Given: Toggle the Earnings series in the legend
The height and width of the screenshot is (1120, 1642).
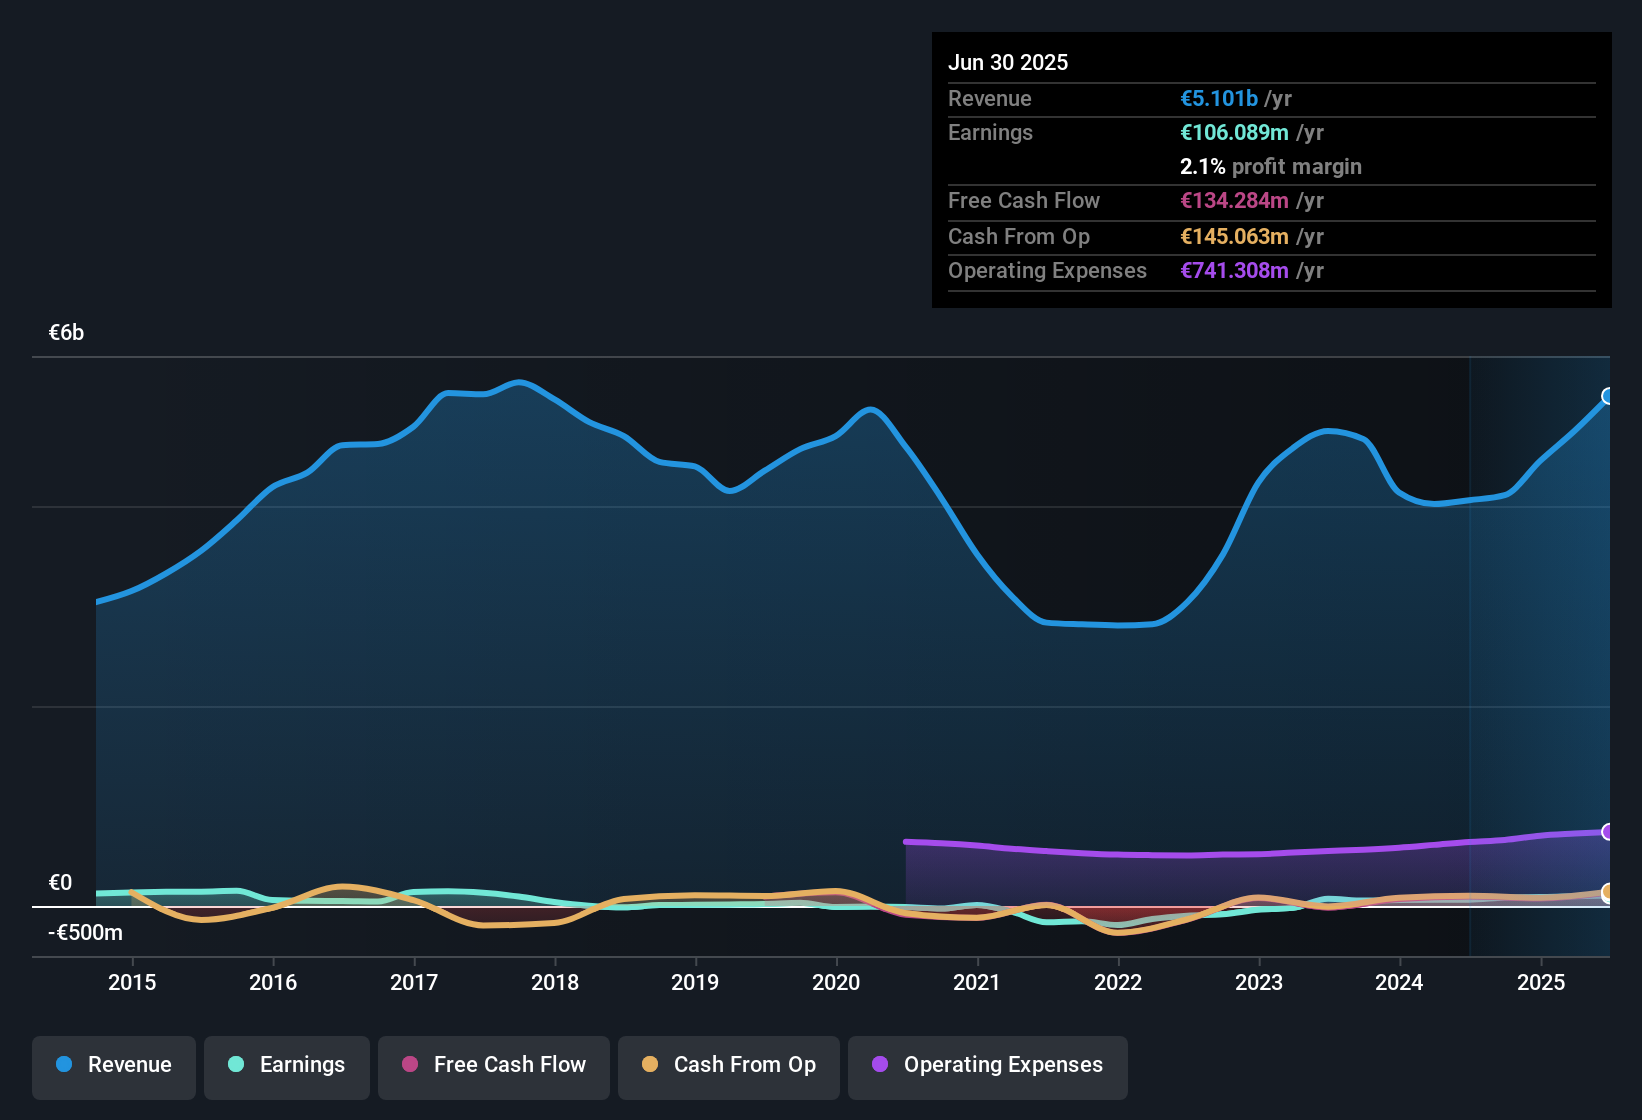Looking at the screenshot, I should (x=287, y=1065).
